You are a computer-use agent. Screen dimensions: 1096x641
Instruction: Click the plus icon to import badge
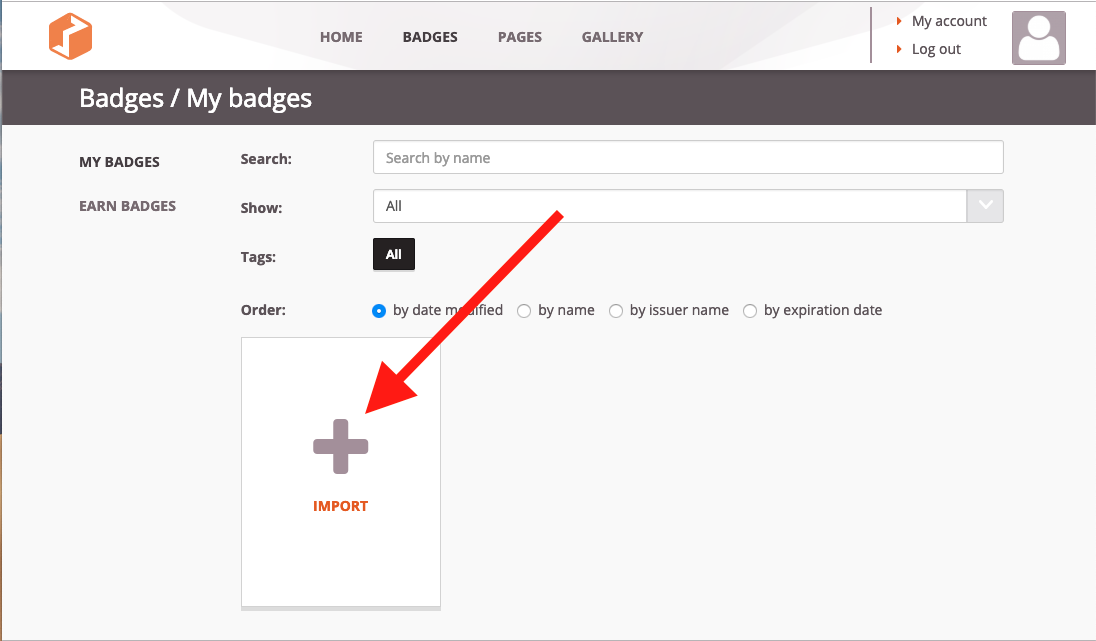340,447
